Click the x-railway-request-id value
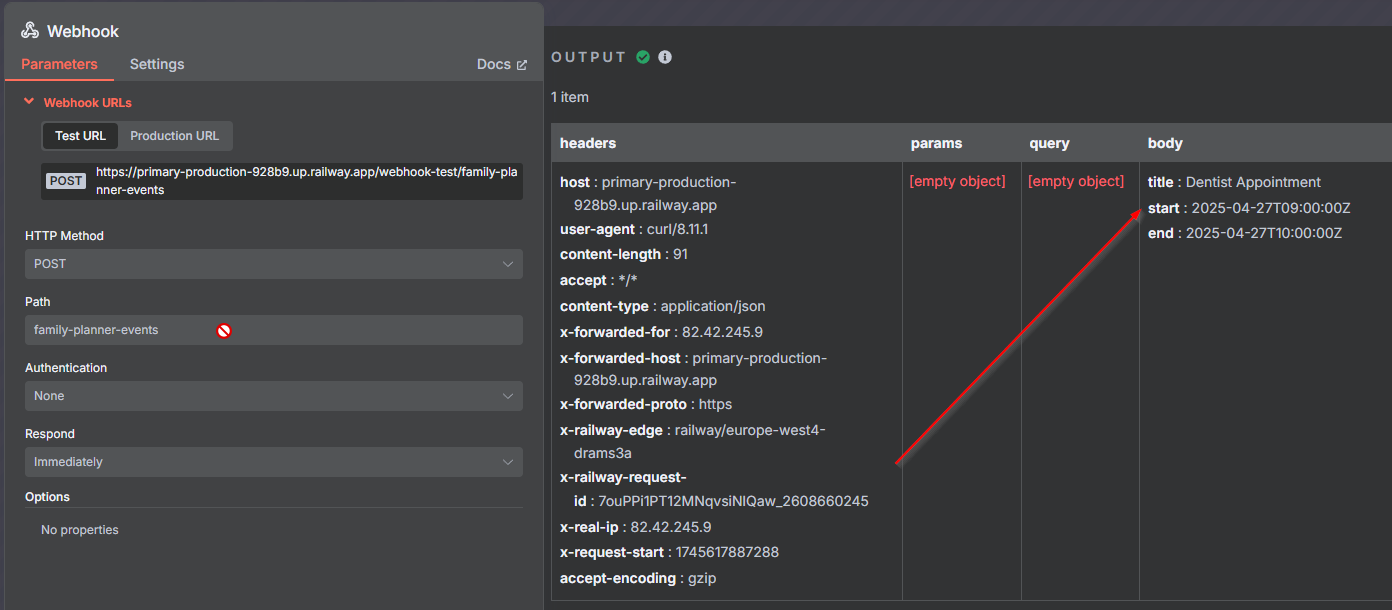 point(733,501)
